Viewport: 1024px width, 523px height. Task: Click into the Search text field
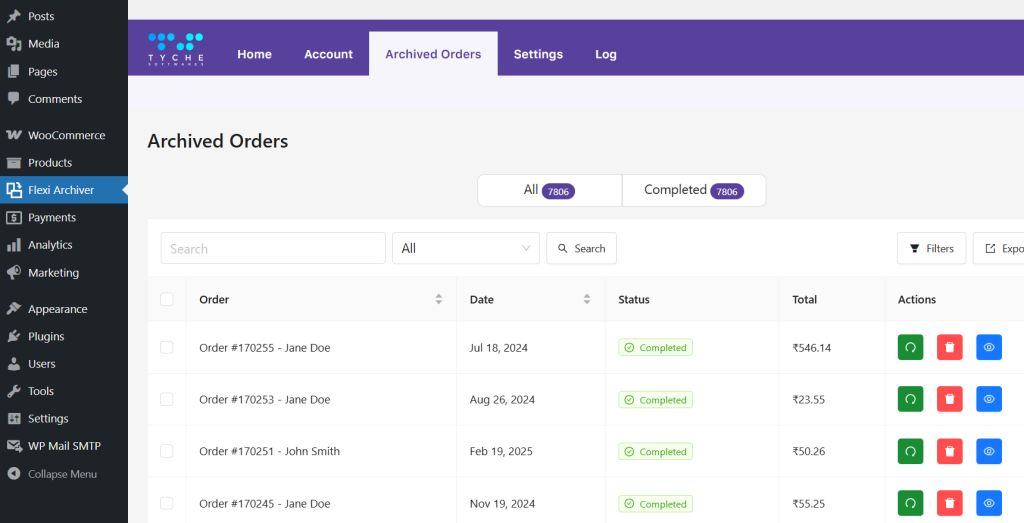pyautogui.click(x=273, y=248)
